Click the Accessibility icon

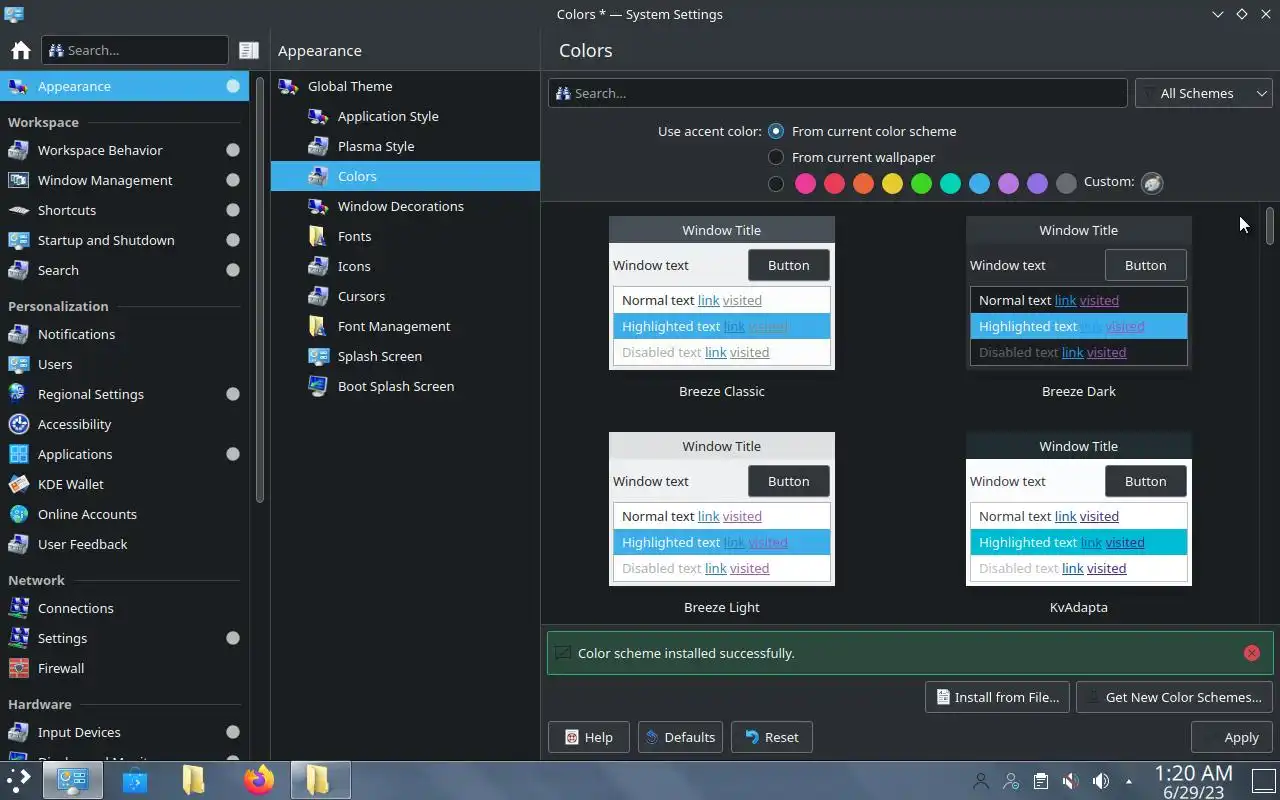18,424
